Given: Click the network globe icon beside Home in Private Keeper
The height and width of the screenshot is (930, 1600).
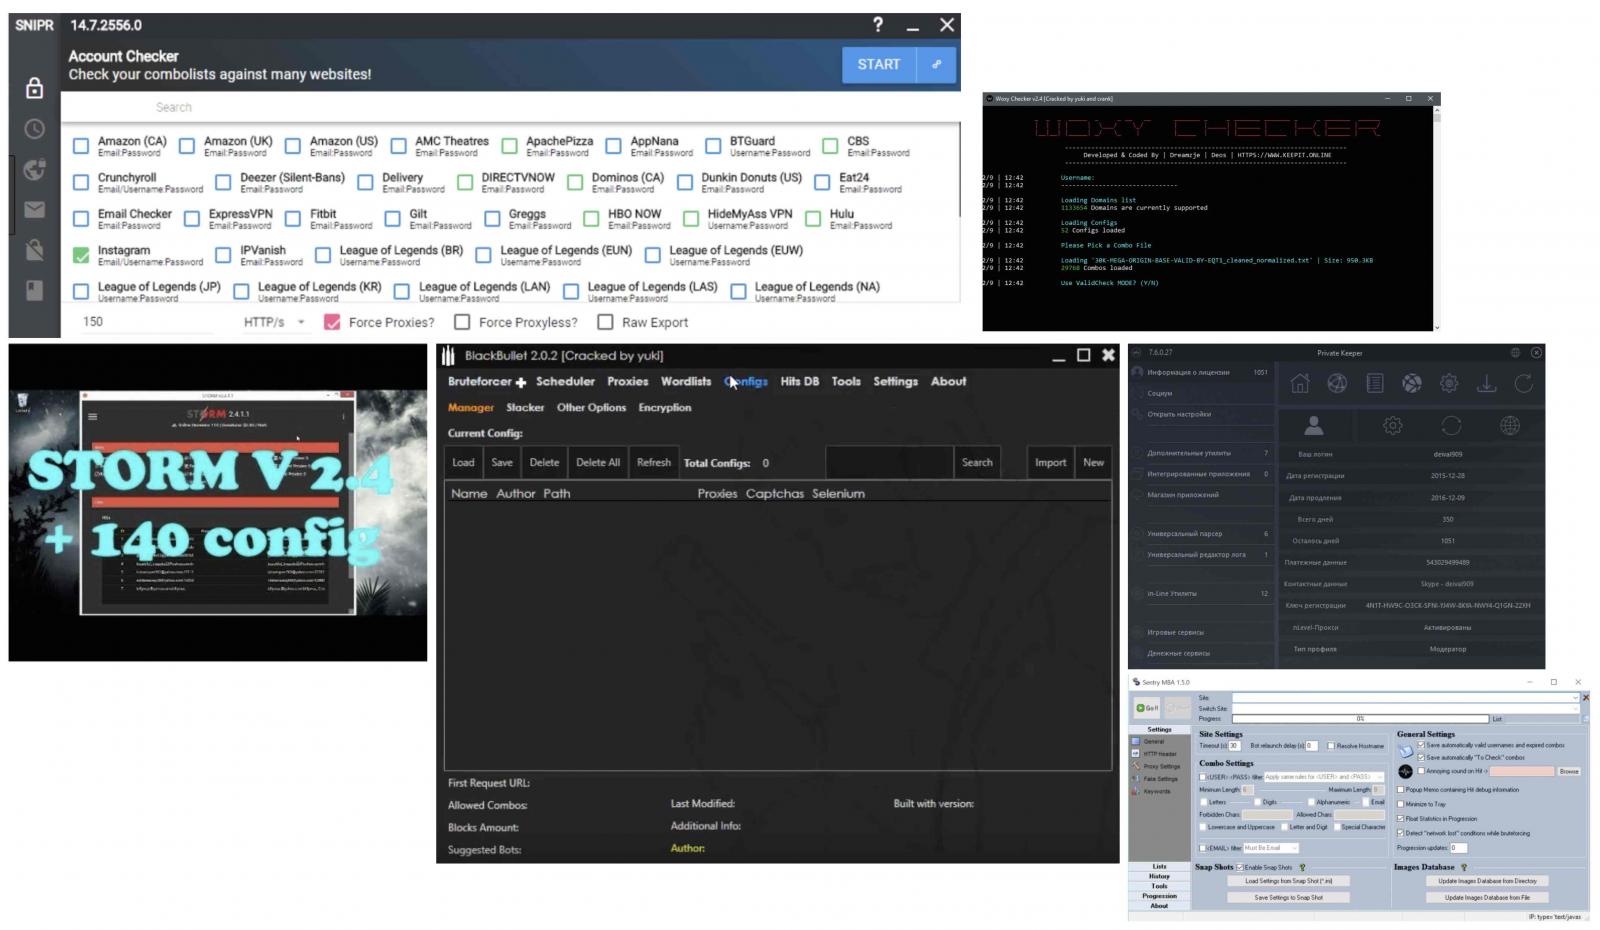Looking at the screenshot, I should pyautogui.click(x=1337, y=383).
